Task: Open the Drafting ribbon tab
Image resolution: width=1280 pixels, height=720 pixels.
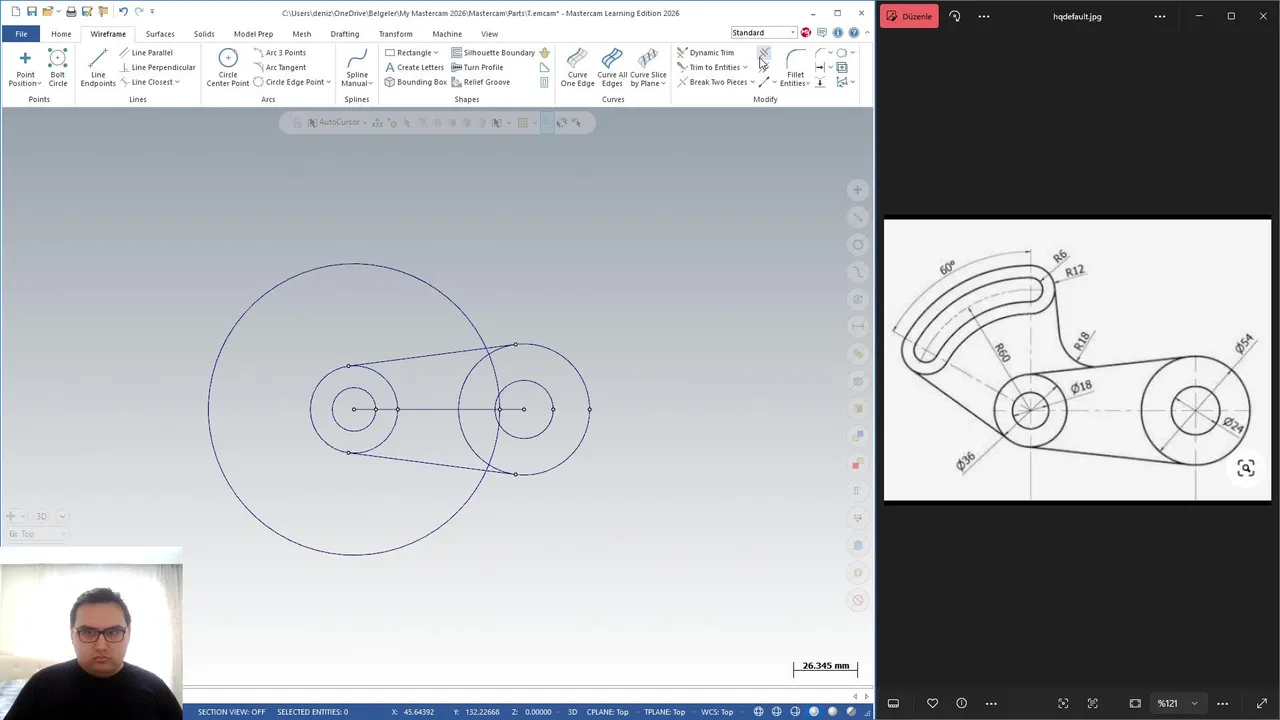Action: [x=344, y=33]
